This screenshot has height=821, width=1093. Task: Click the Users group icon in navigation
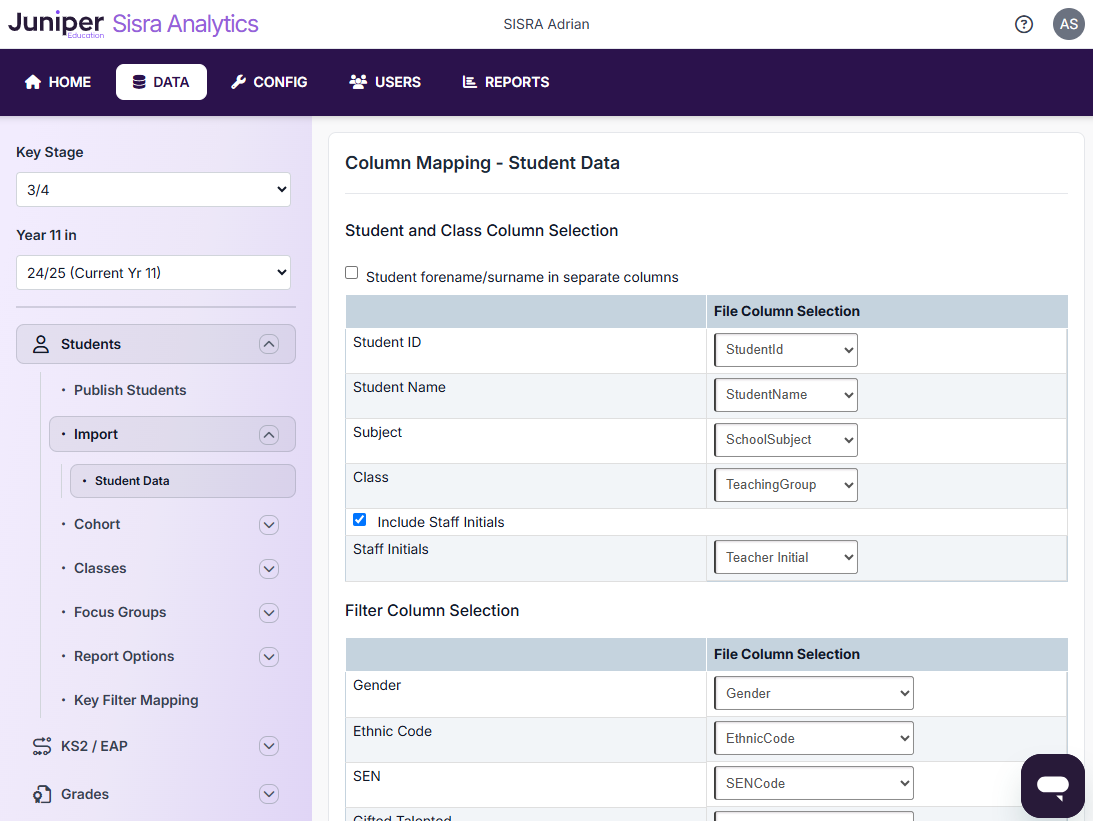coord(359,82)
